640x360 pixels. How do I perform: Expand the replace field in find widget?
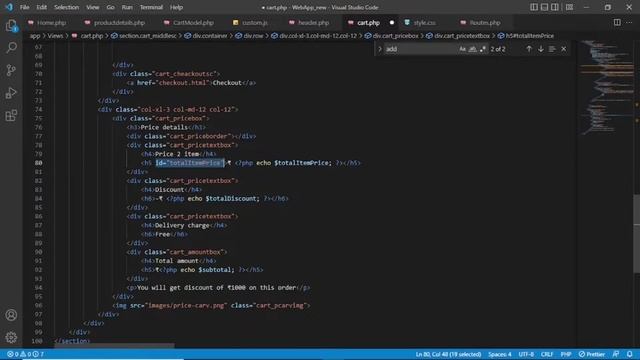tap(380, 49)
